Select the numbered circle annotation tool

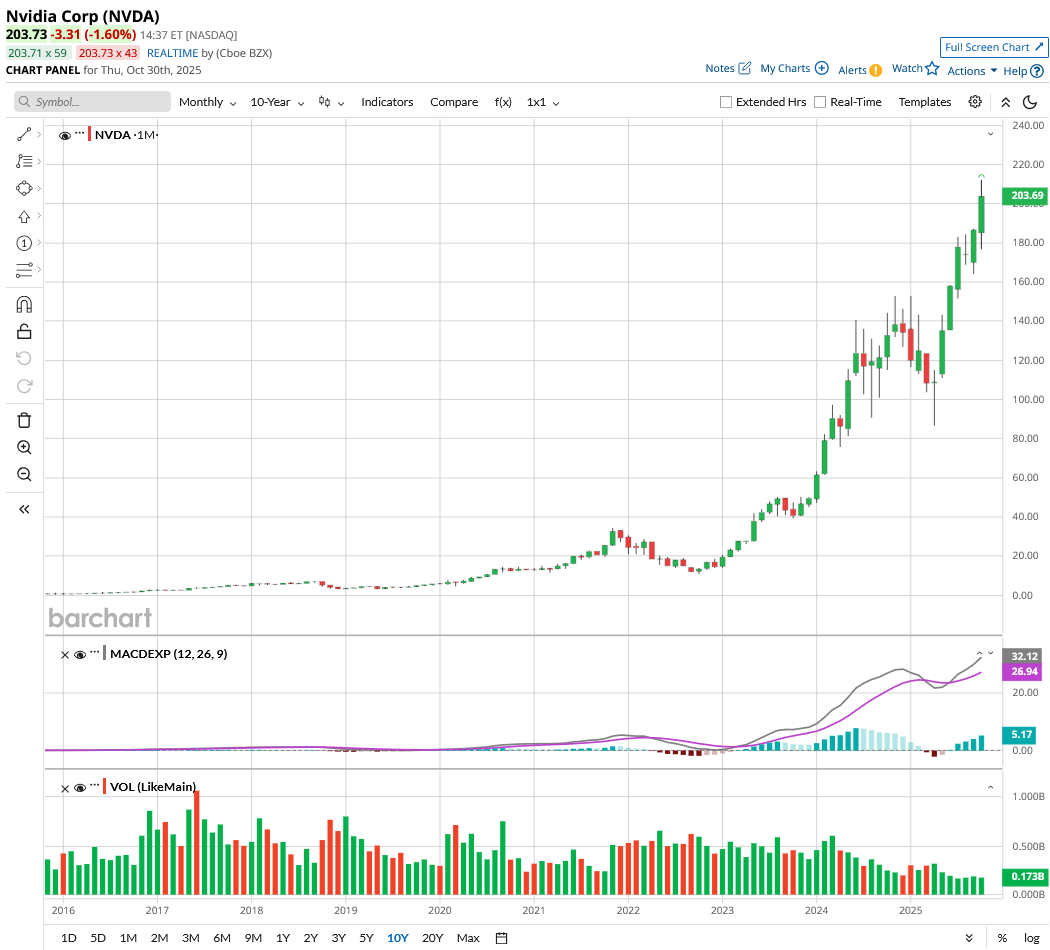(24, 243)
